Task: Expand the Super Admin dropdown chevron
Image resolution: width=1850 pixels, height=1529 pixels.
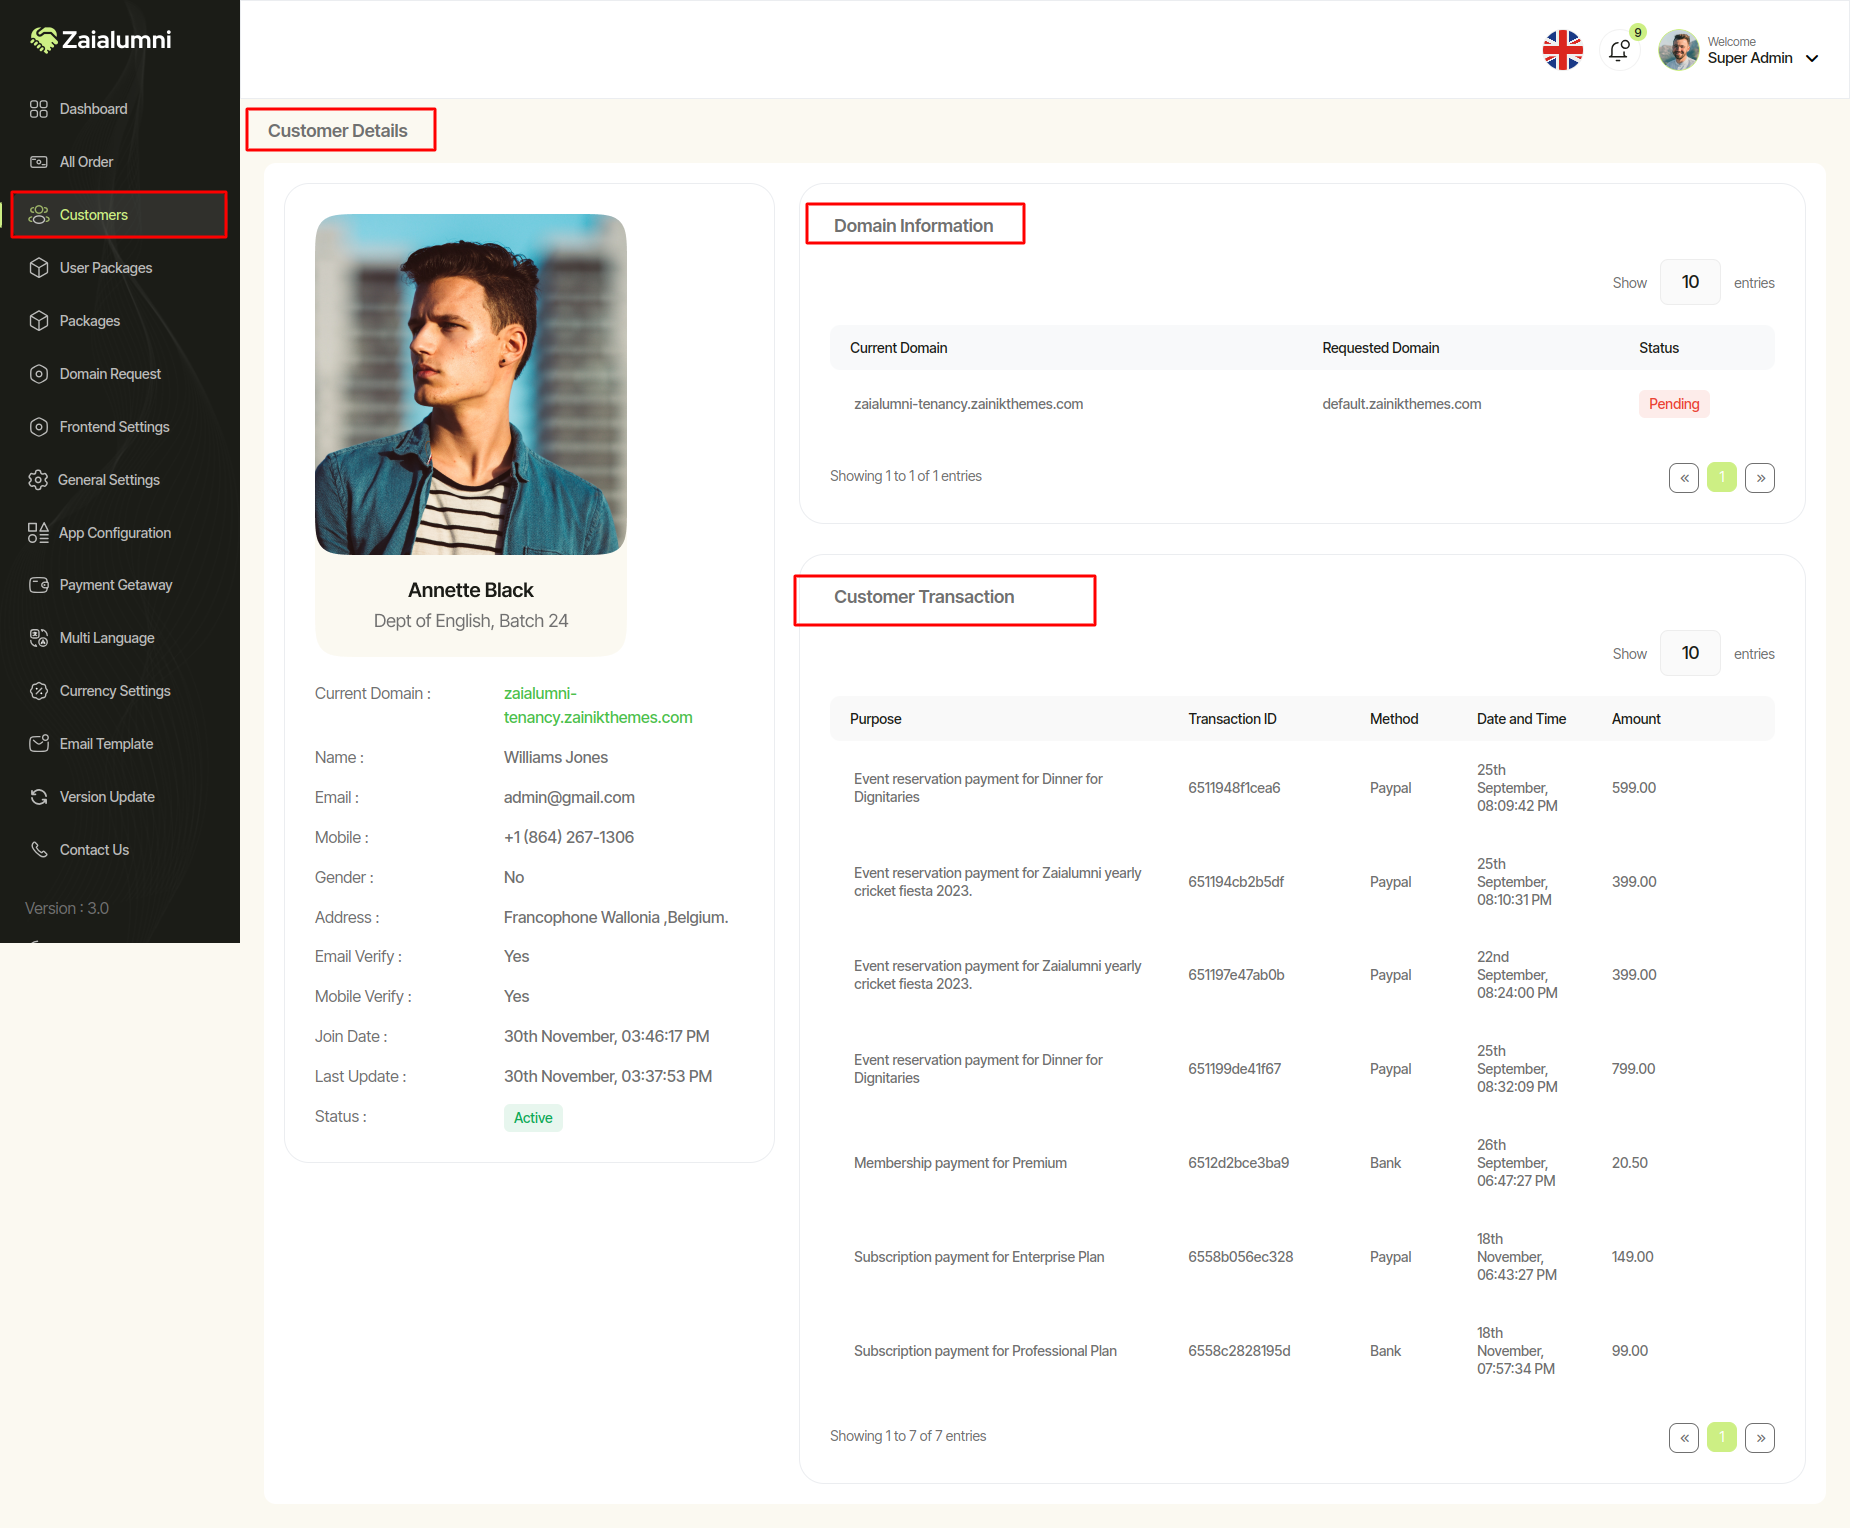Action: (1812, 59)
